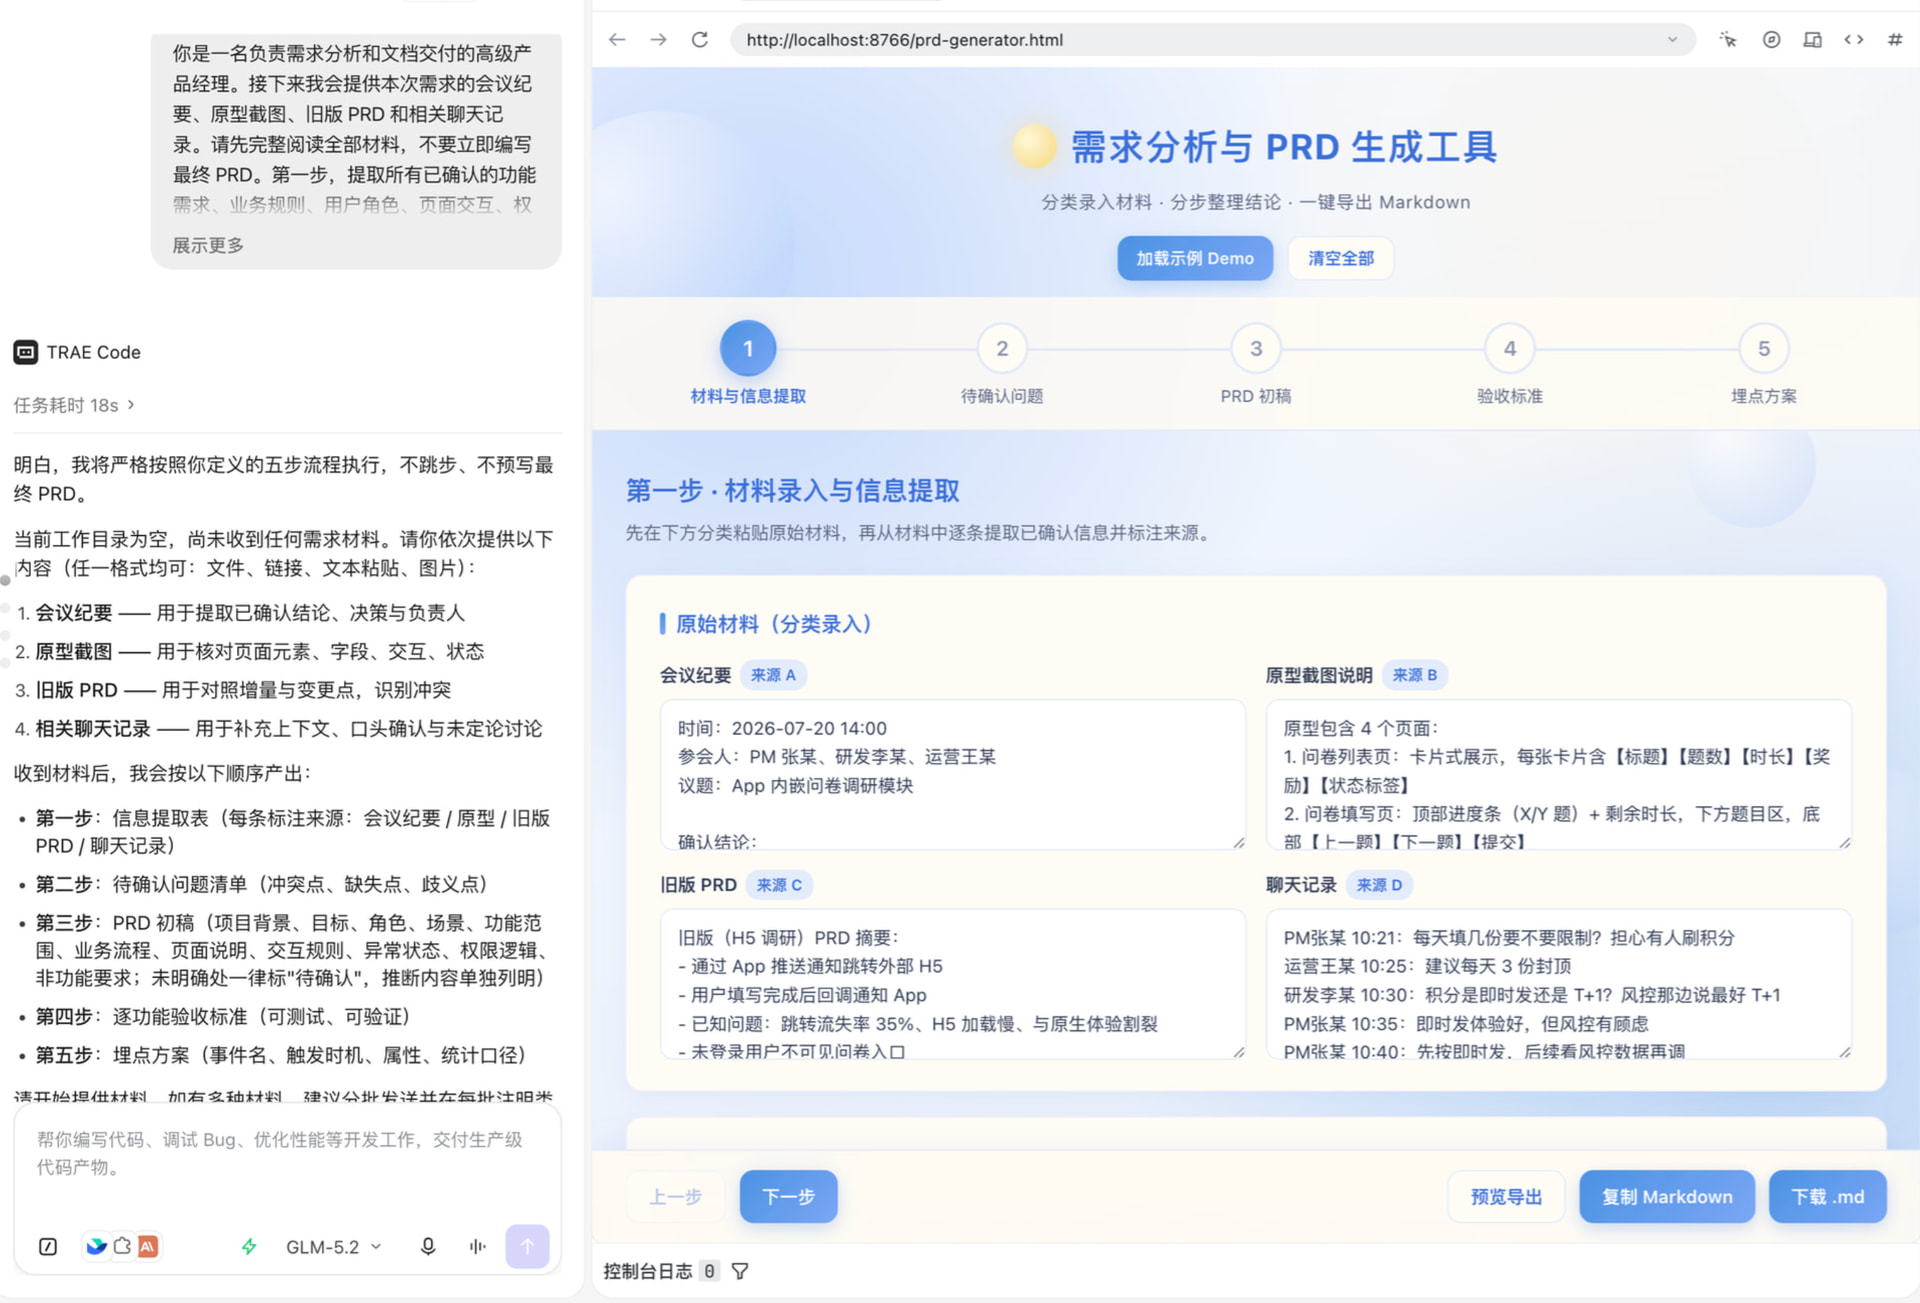The height and width of the screenshot is (1303, 1920).
Task: Start voice input with microphone icon
Action: click(x=428, y=1246)
